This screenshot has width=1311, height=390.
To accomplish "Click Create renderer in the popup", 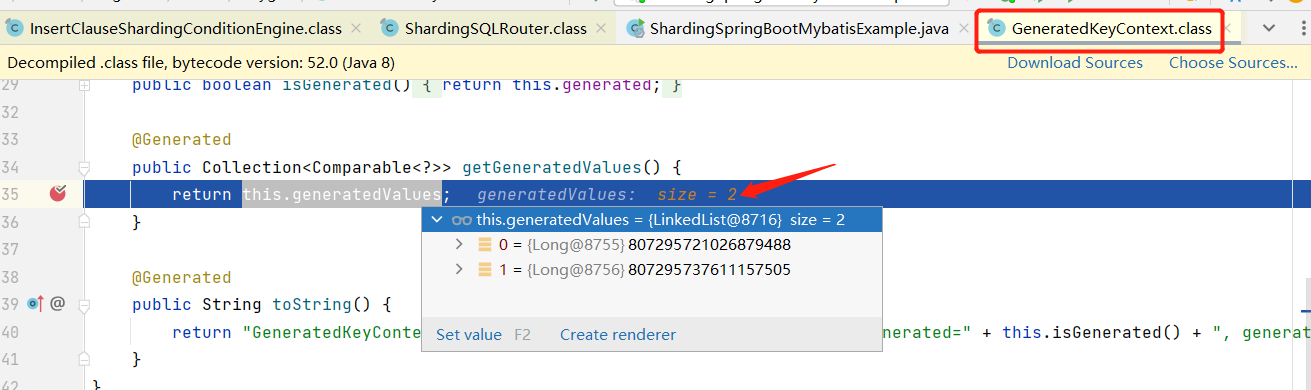I will tap(618, 335).
